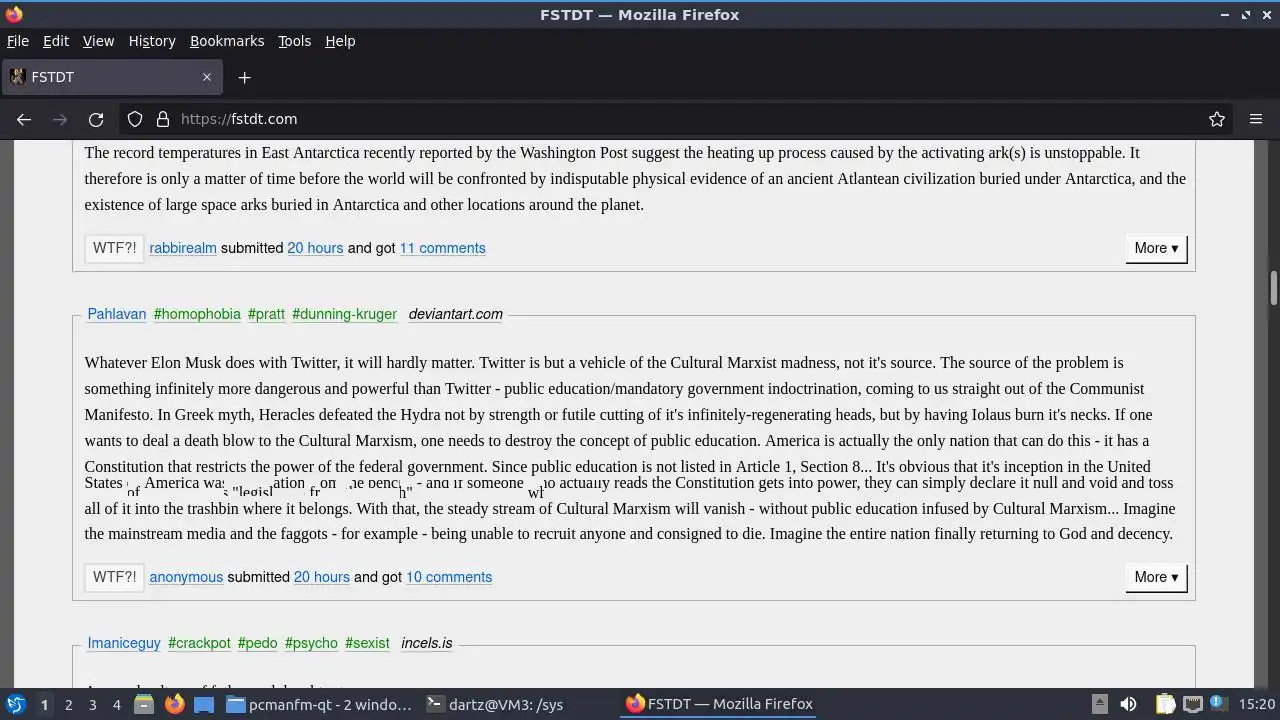Open 11 comments link
The width and height of the screenshot is (1280, 720).
click(442, 248)
